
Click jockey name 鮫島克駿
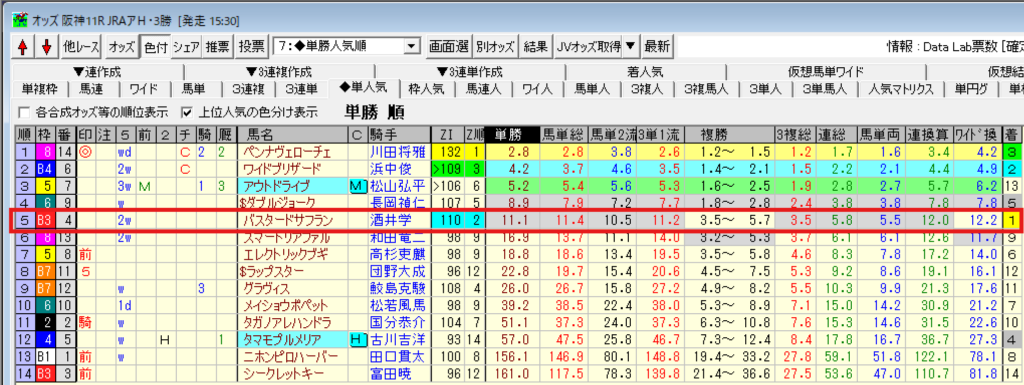397,288
